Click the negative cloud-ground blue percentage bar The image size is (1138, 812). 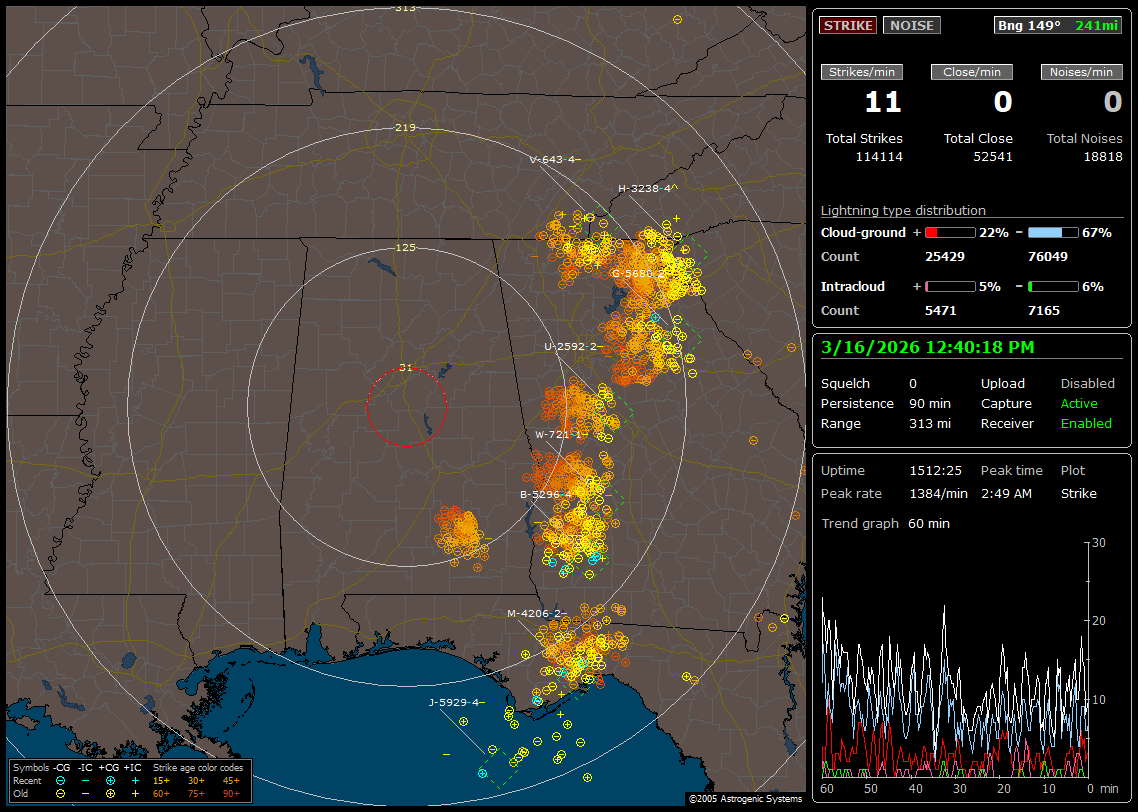click(x=1052, y=233)
